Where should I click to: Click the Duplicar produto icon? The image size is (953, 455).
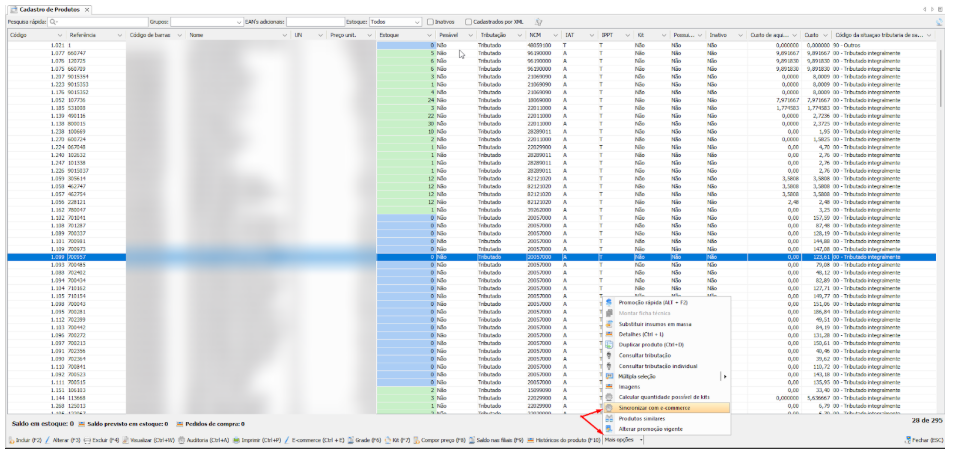(x=610, y=344)
